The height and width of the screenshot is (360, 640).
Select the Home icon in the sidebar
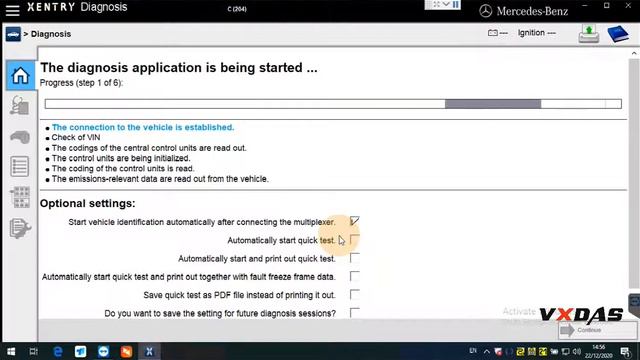(x=20, y=76)
